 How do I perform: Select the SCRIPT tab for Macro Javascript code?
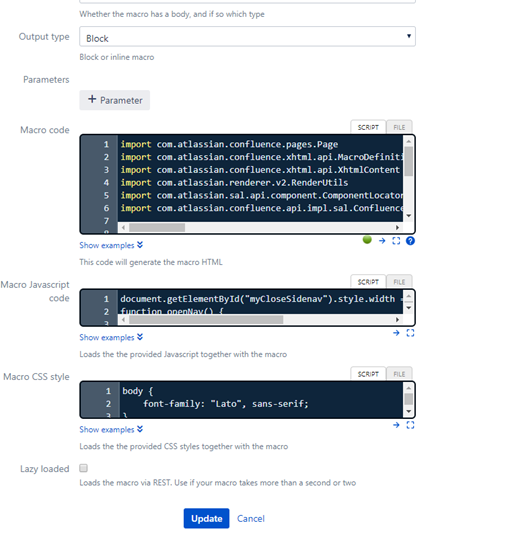[x=368, y=282]
